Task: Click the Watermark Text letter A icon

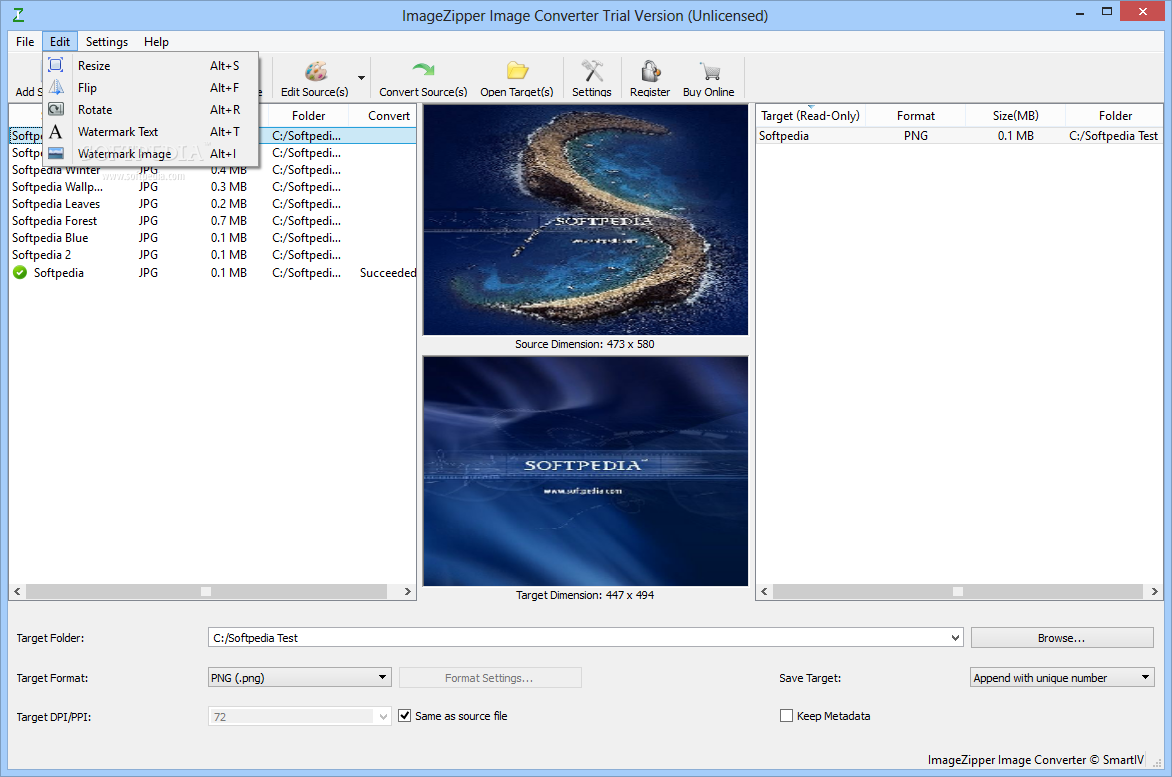Action: (56, 131)
